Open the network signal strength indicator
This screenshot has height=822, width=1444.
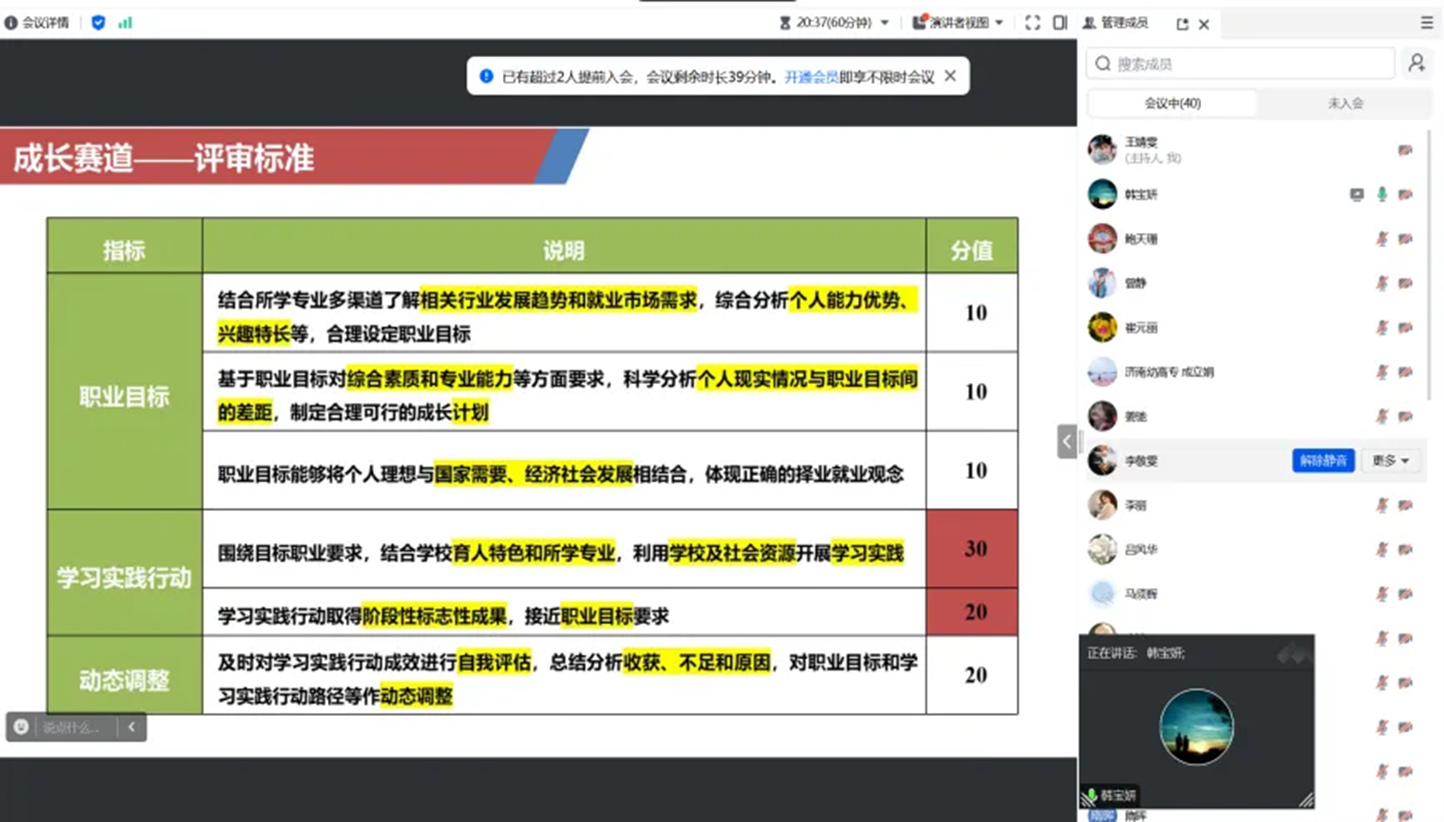coord(125,22)
